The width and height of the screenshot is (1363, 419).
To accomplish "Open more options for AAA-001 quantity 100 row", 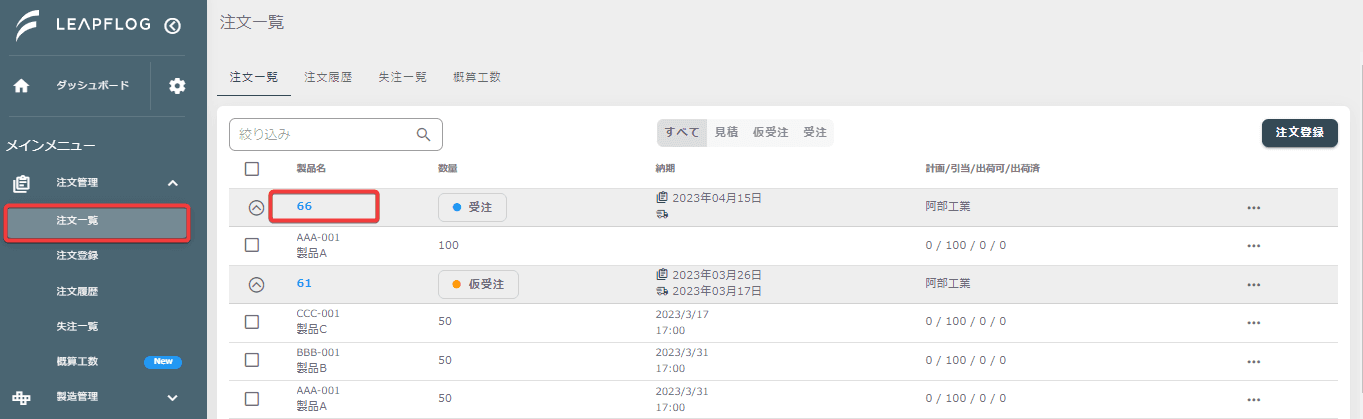I will tap(1254, 246).
